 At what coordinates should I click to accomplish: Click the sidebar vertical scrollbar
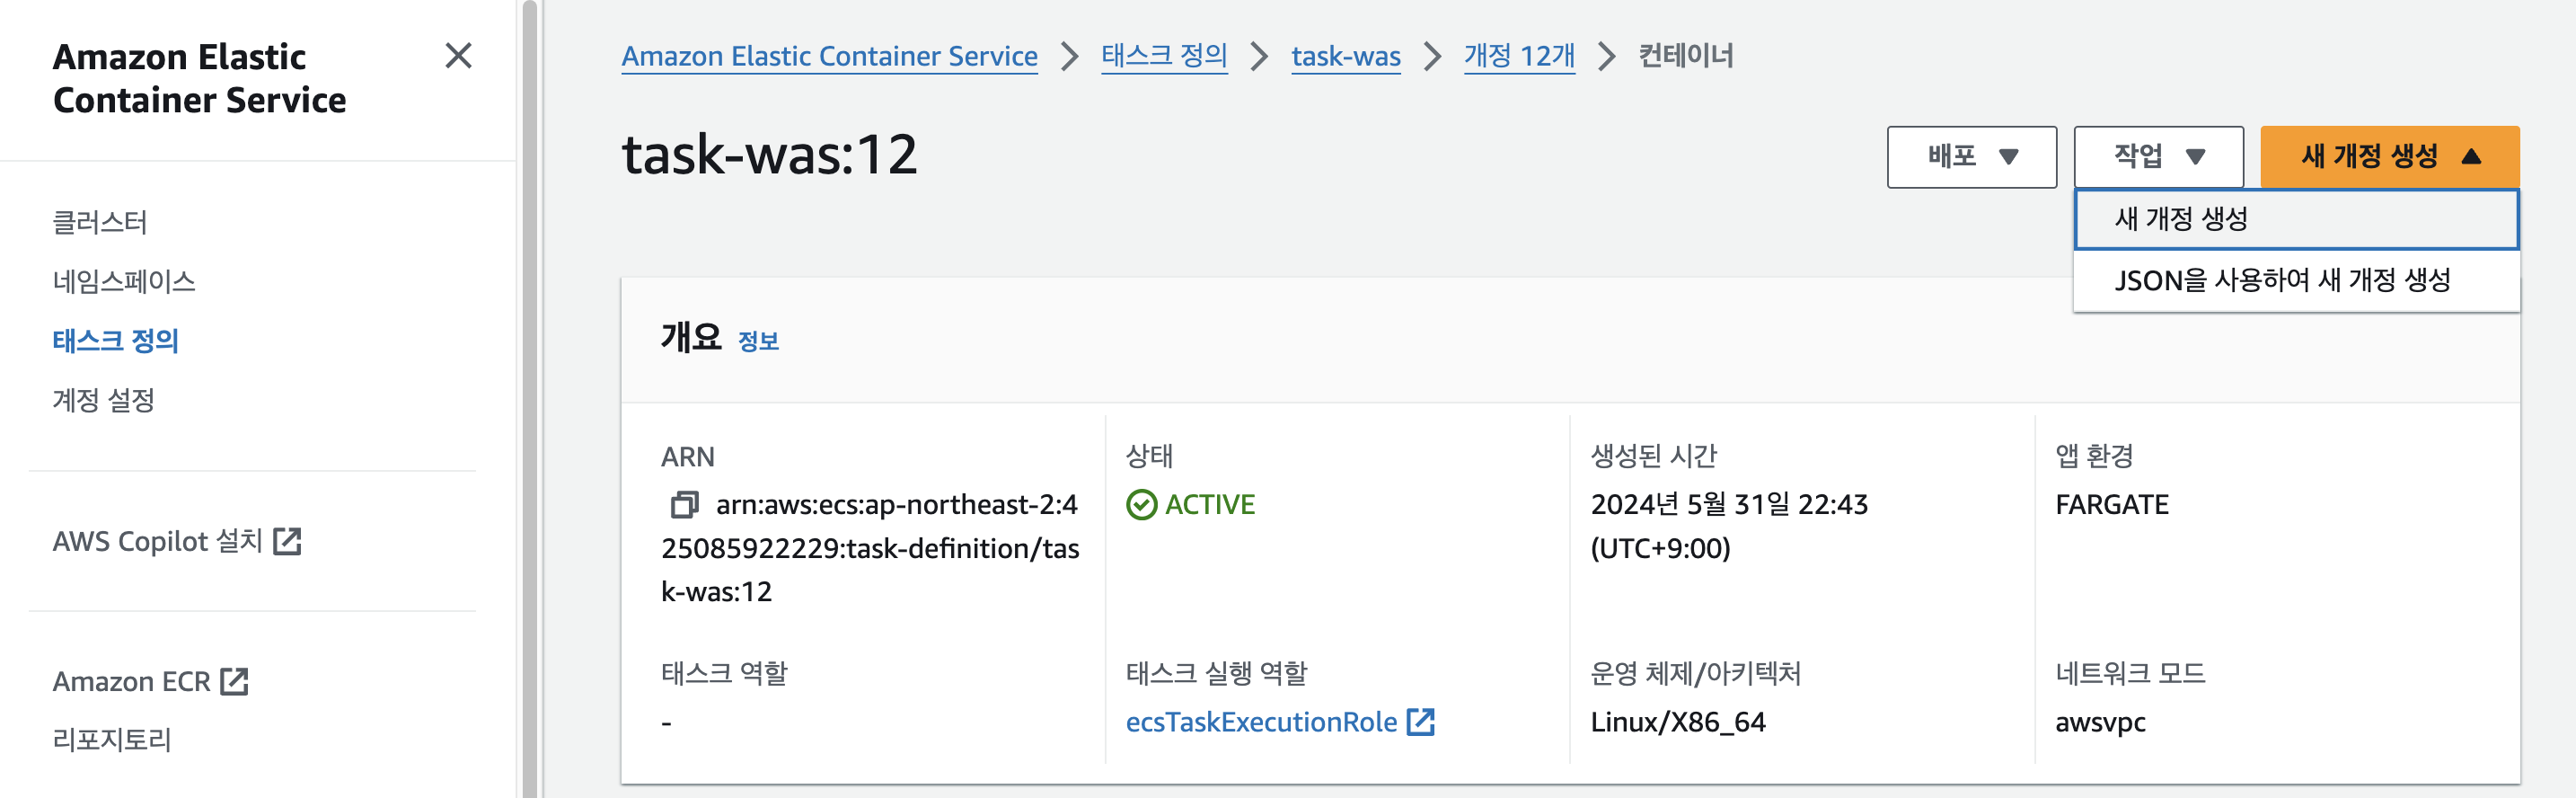530,399
